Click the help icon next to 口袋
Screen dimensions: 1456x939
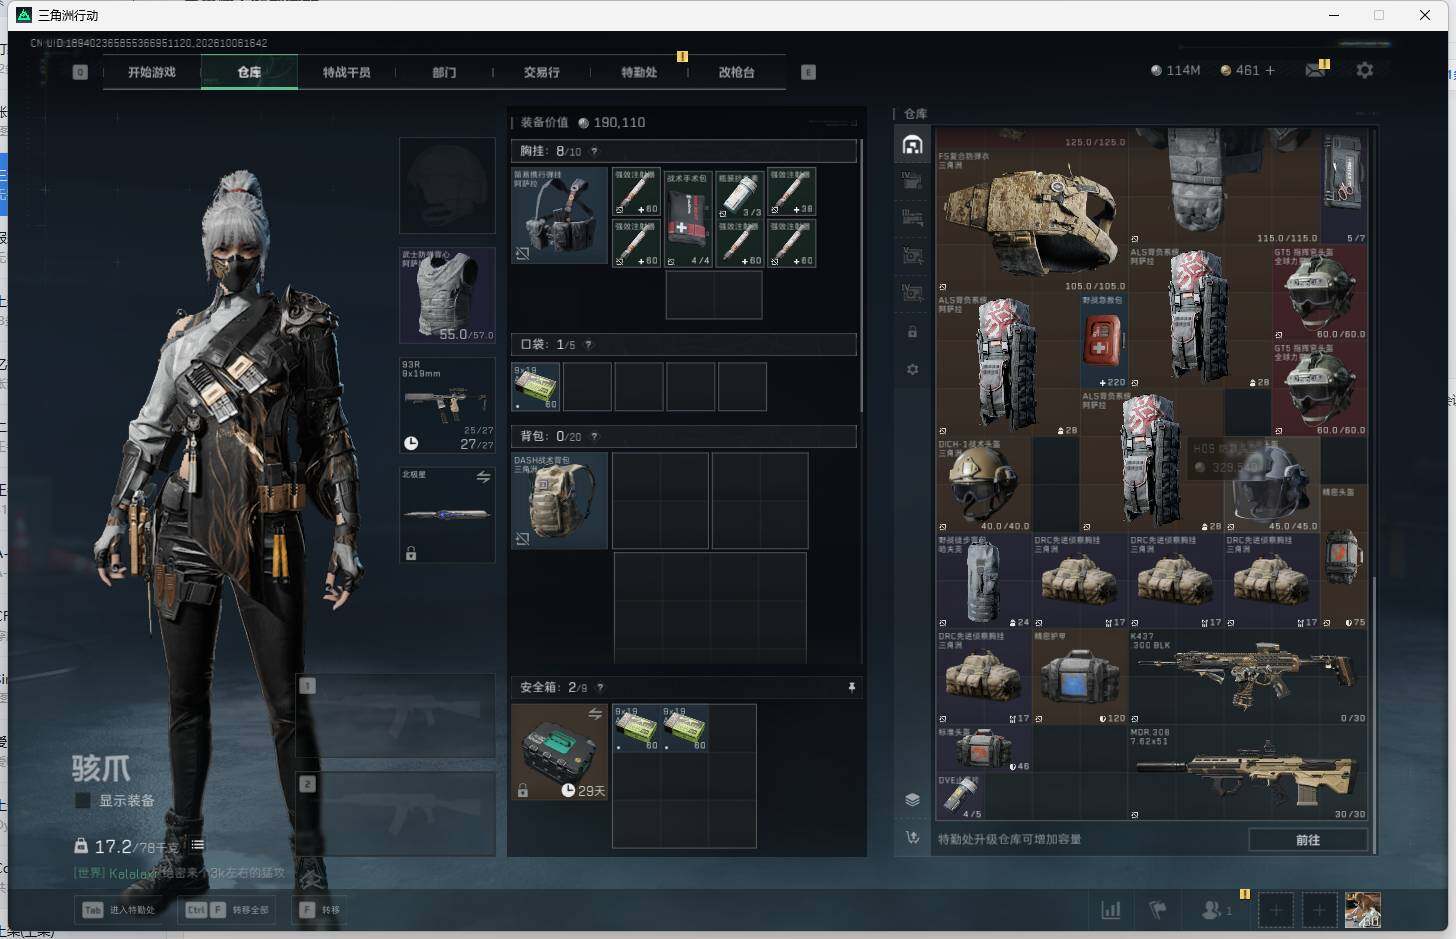[588, 344]
